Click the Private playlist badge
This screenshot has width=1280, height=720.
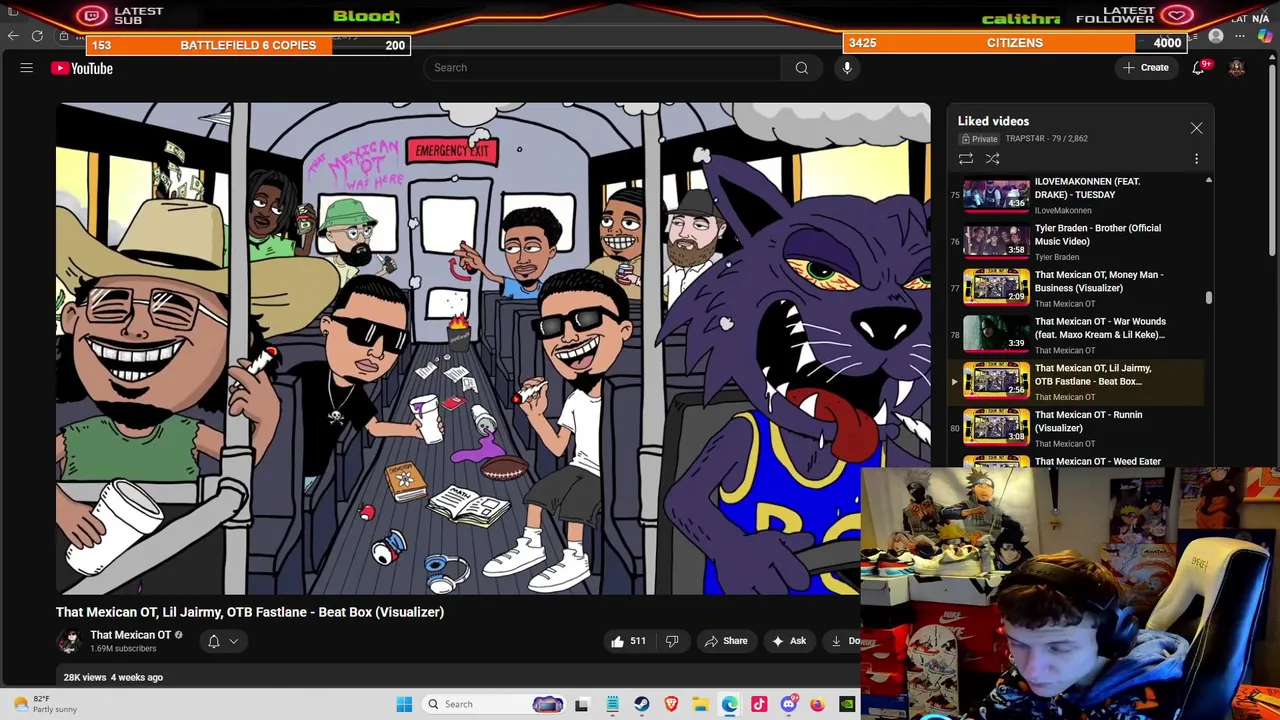point(980,139)
